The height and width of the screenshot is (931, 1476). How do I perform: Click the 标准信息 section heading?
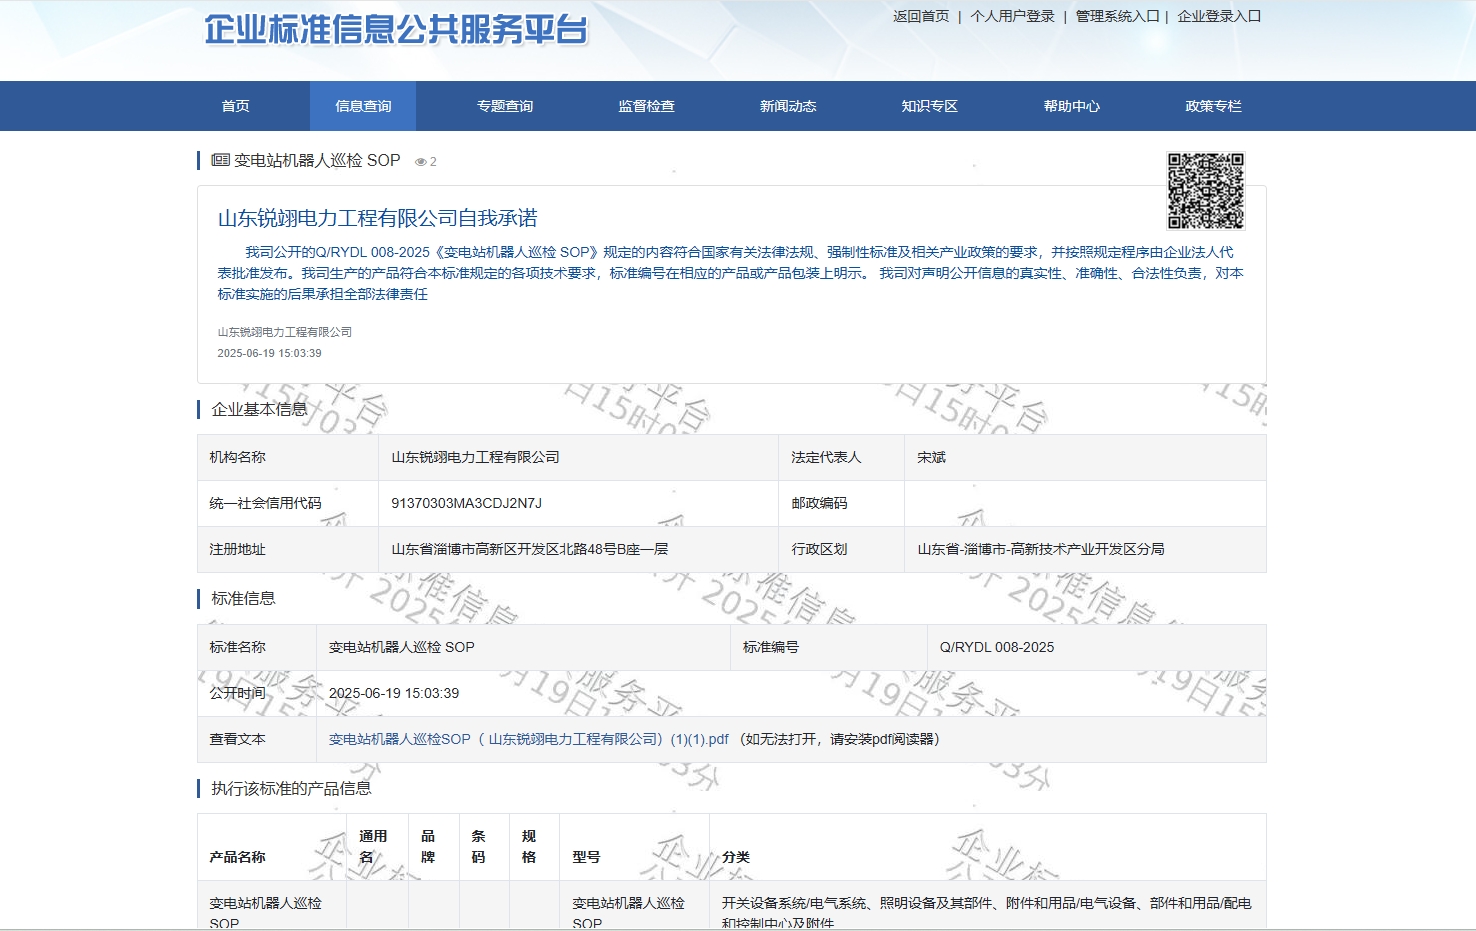[x=243, y=598]
